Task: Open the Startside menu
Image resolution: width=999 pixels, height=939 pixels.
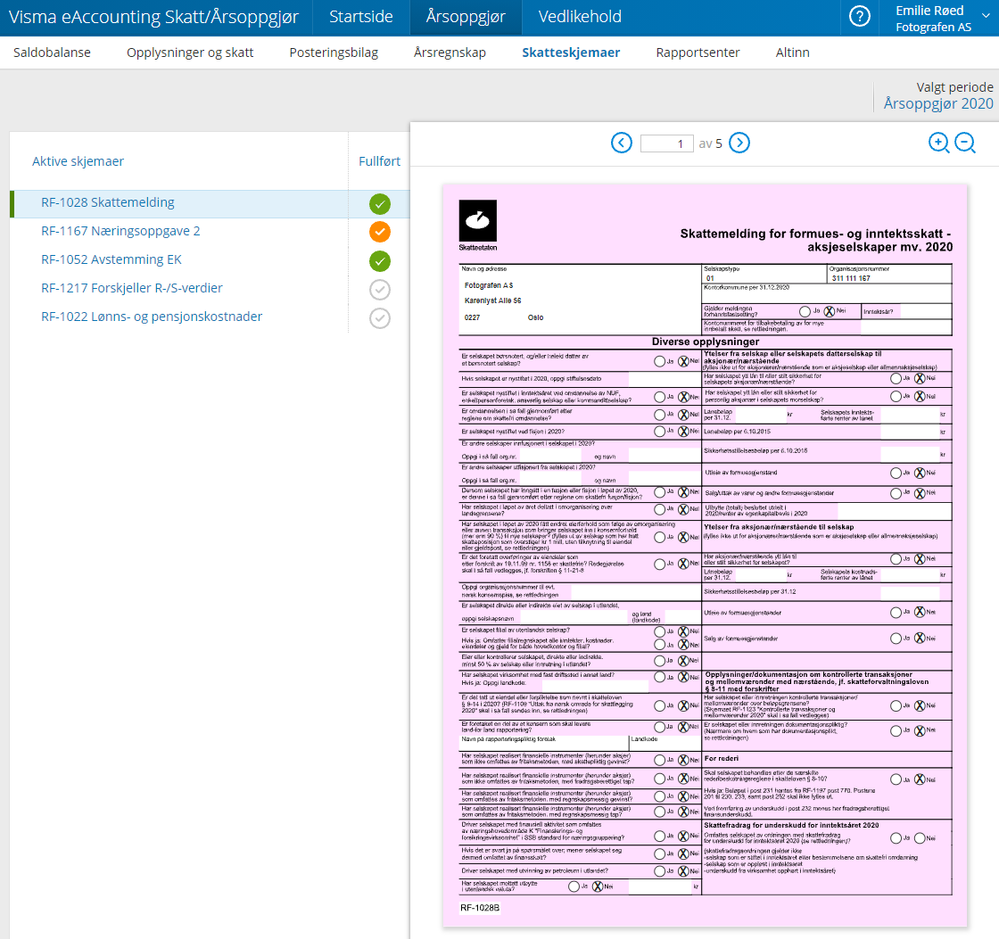Action: click(x=361, y=17)
